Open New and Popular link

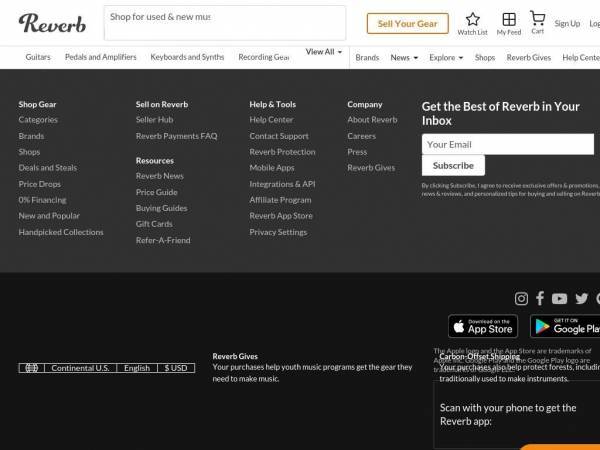(49, 216)
